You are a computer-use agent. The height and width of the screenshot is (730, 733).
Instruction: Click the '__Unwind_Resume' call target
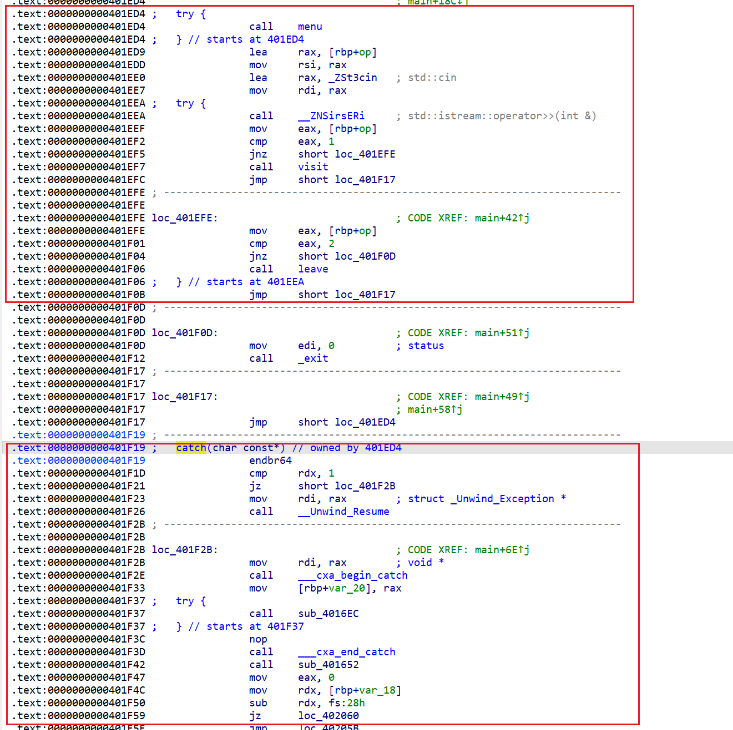(344, 512)
